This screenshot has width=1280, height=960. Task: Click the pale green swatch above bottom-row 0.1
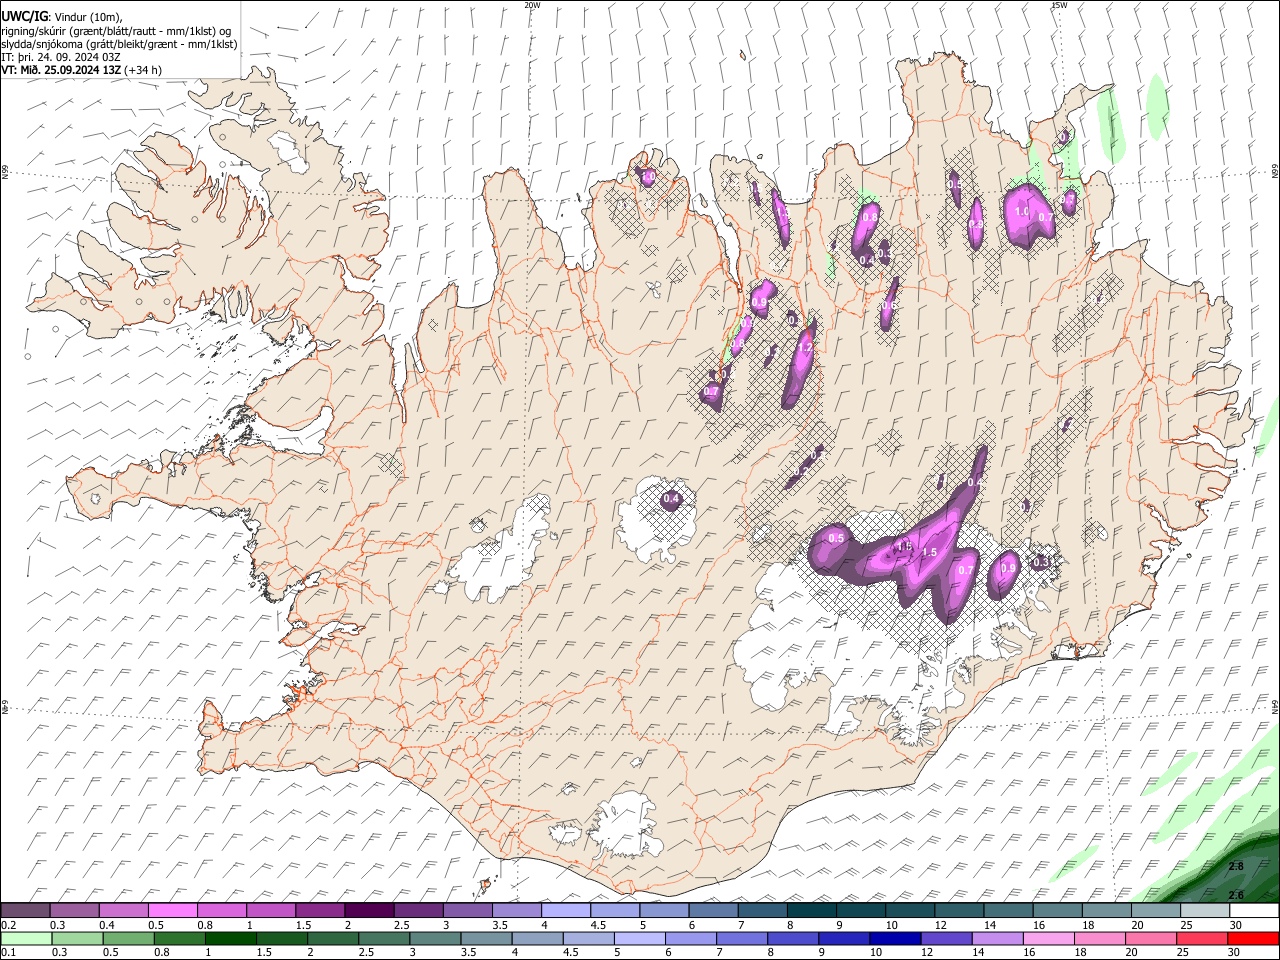[x=27, y=938]
